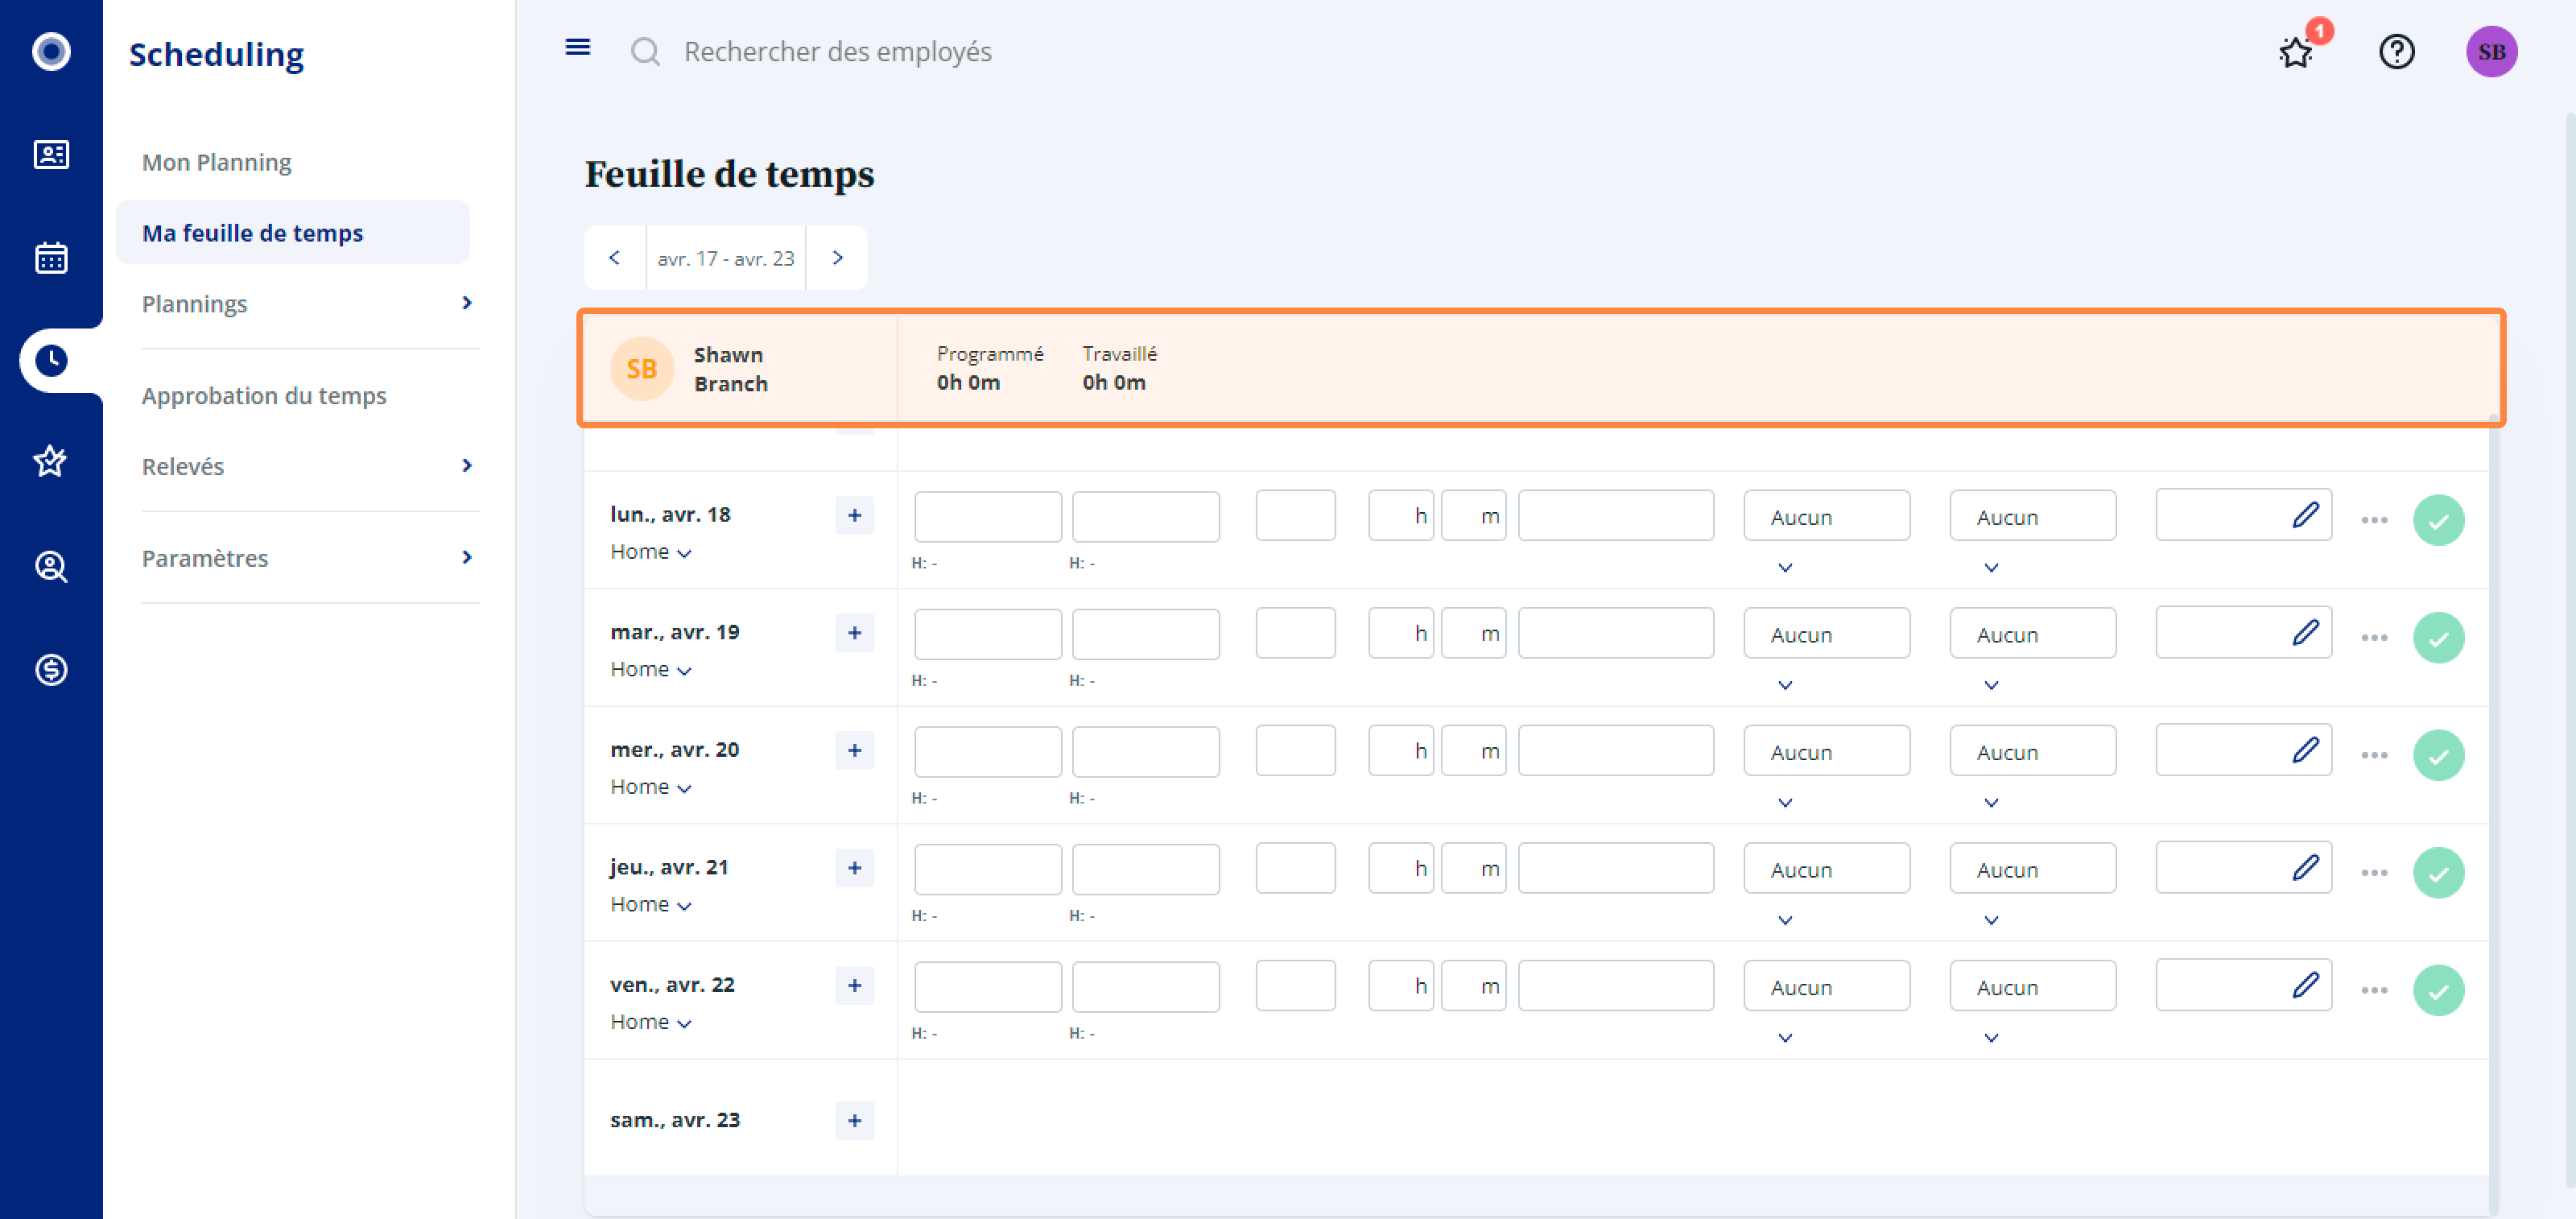This screenshot has width=2576, height=1219.
Task: Open the person search sidebar icon
Action: point(51,566)
